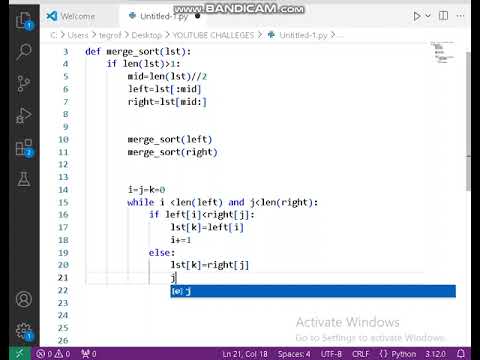Change encoding via UTF-8 status item
This screenshot has height=360, width=480.
(331, 354)
